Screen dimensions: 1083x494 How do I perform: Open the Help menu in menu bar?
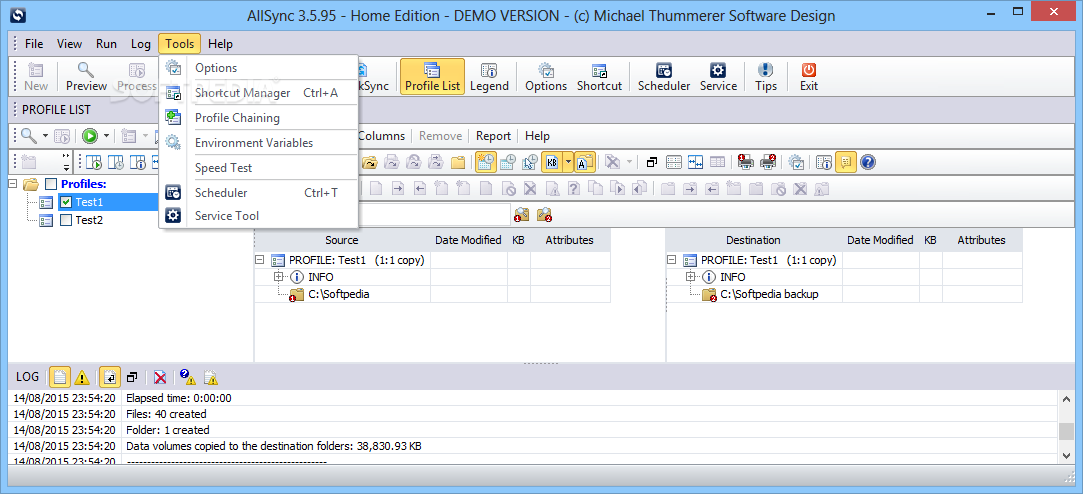pyautogui.click(x=220, y=44)
